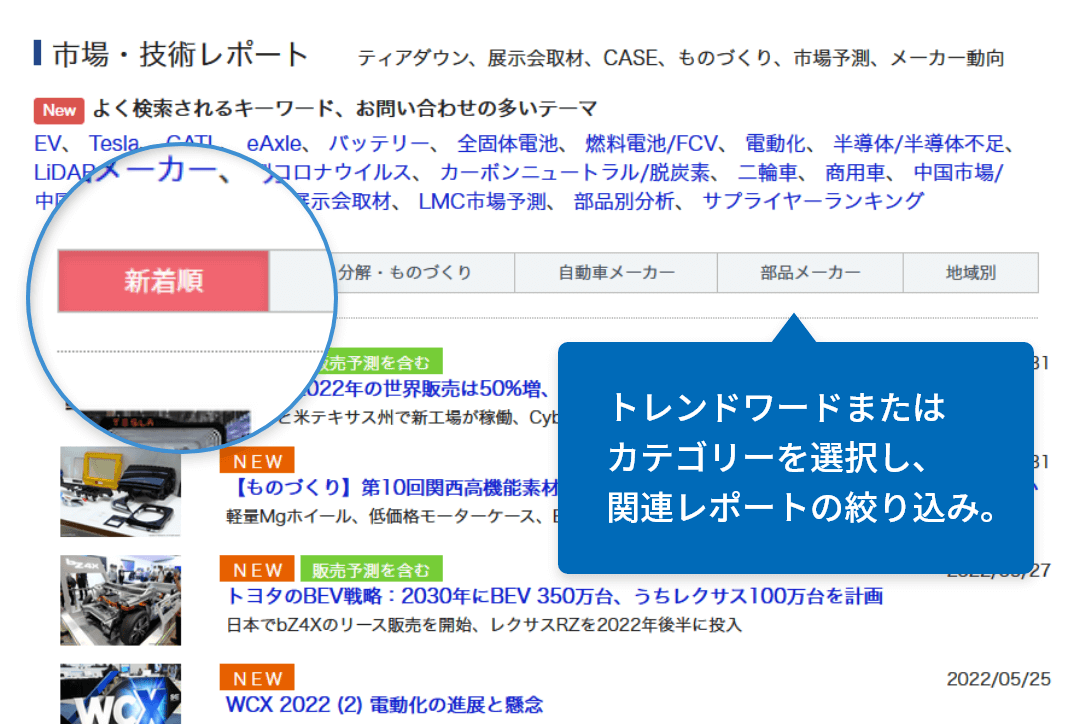1086x724 pixels.
Task: Click the 電動化 keyword link
Action: pyautogui.click(x=778, y=142)
